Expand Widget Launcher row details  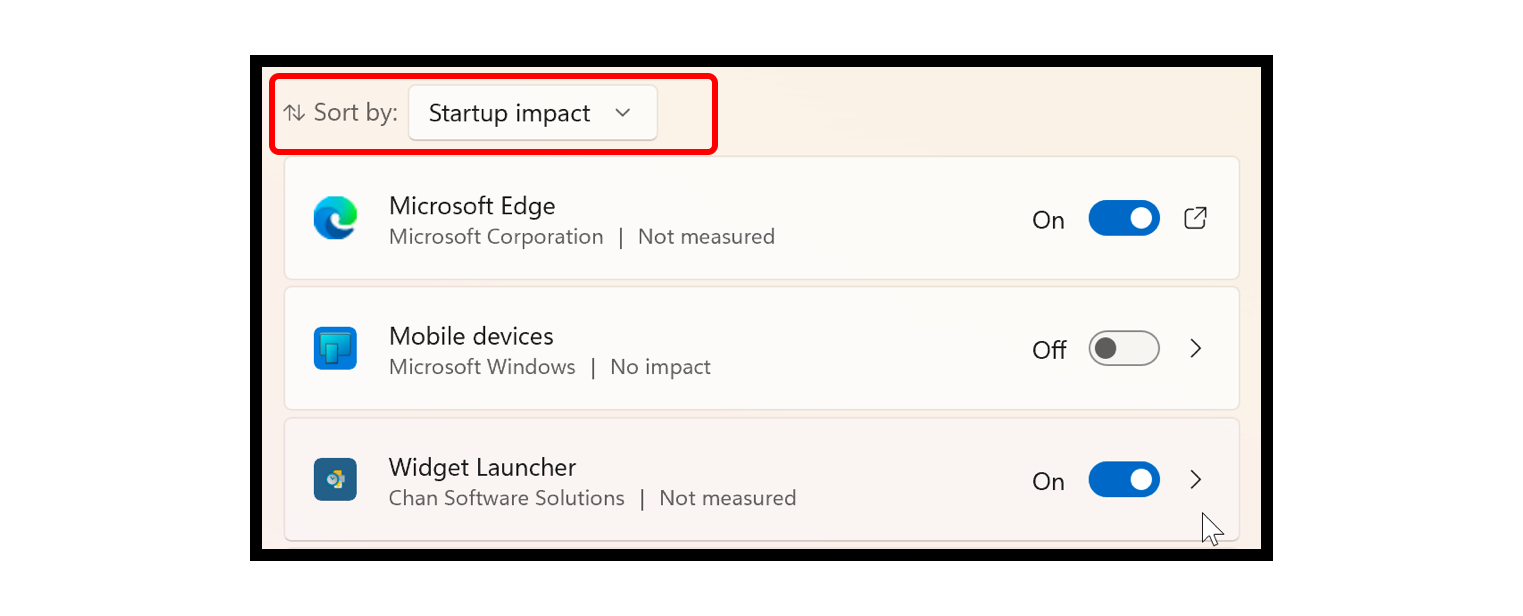1196,479
